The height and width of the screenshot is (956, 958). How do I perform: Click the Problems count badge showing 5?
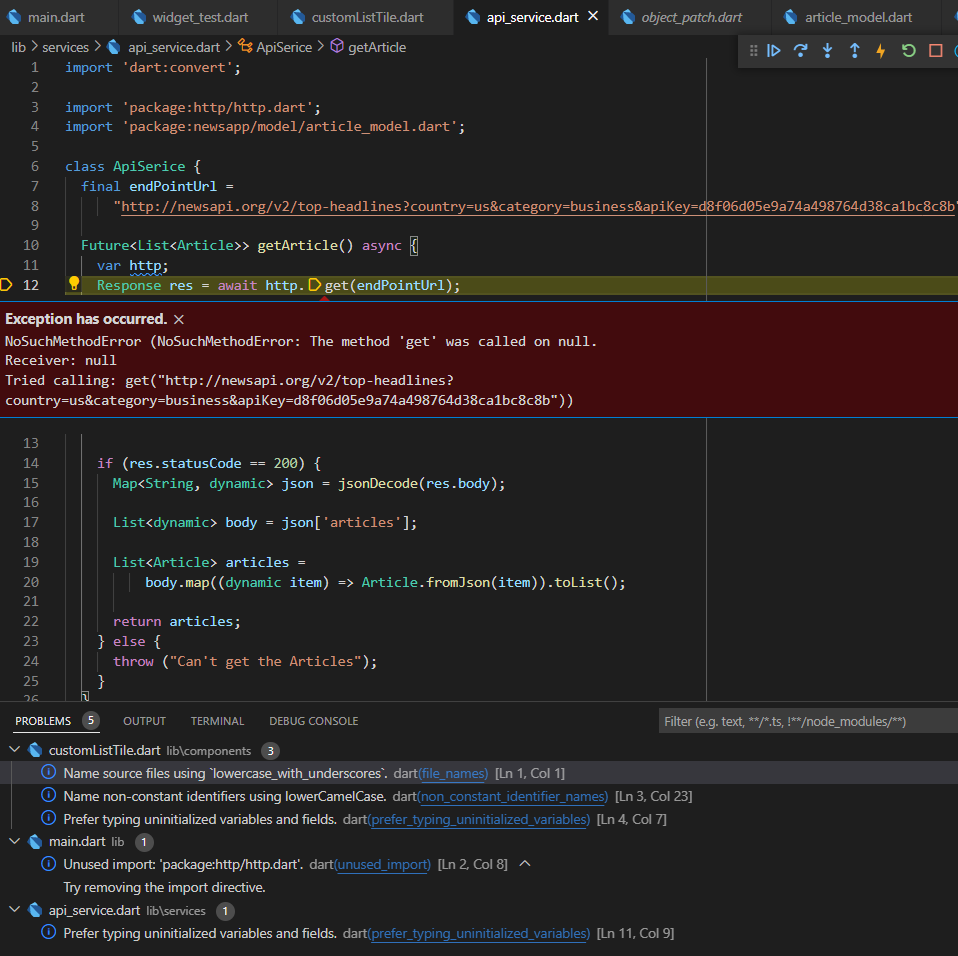click(90, 721)
